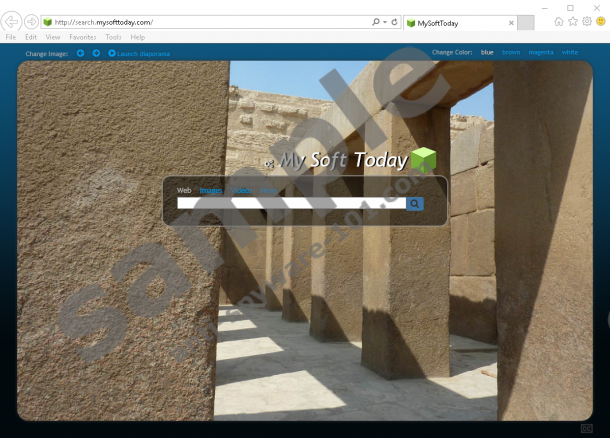Image resolution: width=610 pixels, height=438 pixels.
Task: Open the Tools menu
Action: 113,37
